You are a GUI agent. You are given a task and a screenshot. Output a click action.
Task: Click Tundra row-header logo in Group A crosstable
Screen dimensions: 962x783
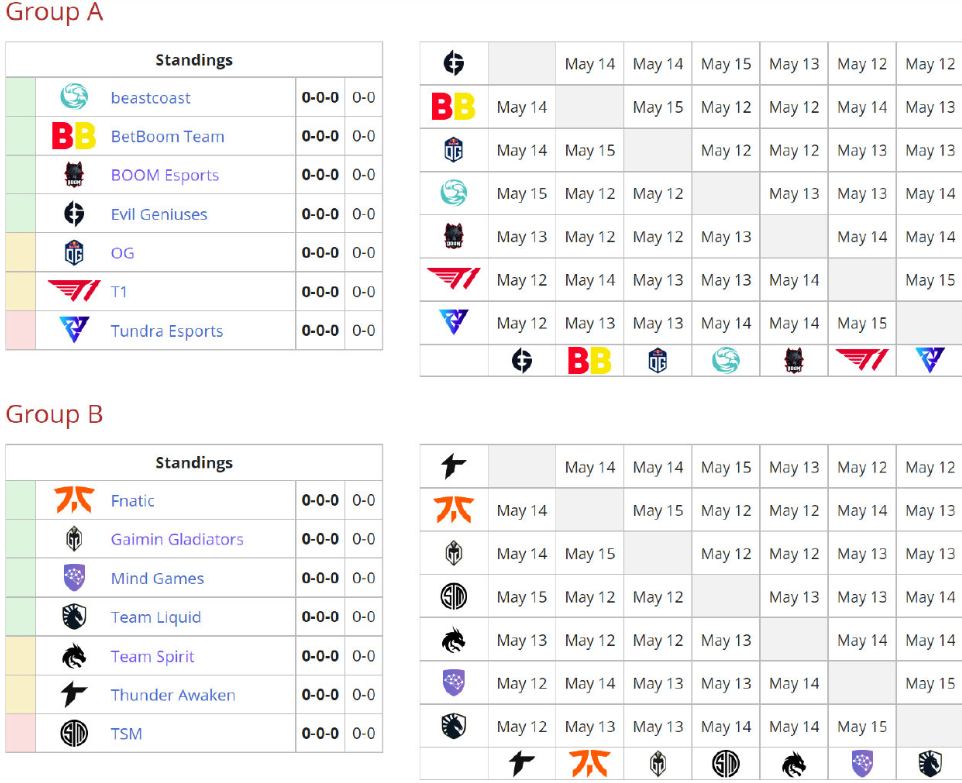pos(454,322)
